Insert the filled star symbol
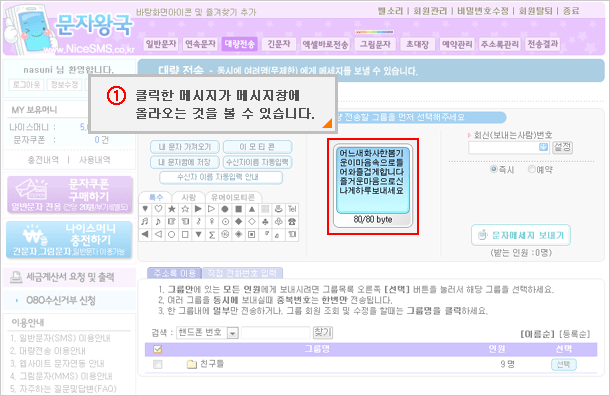This screenshot has width=610, height=396. pos(172,209)
